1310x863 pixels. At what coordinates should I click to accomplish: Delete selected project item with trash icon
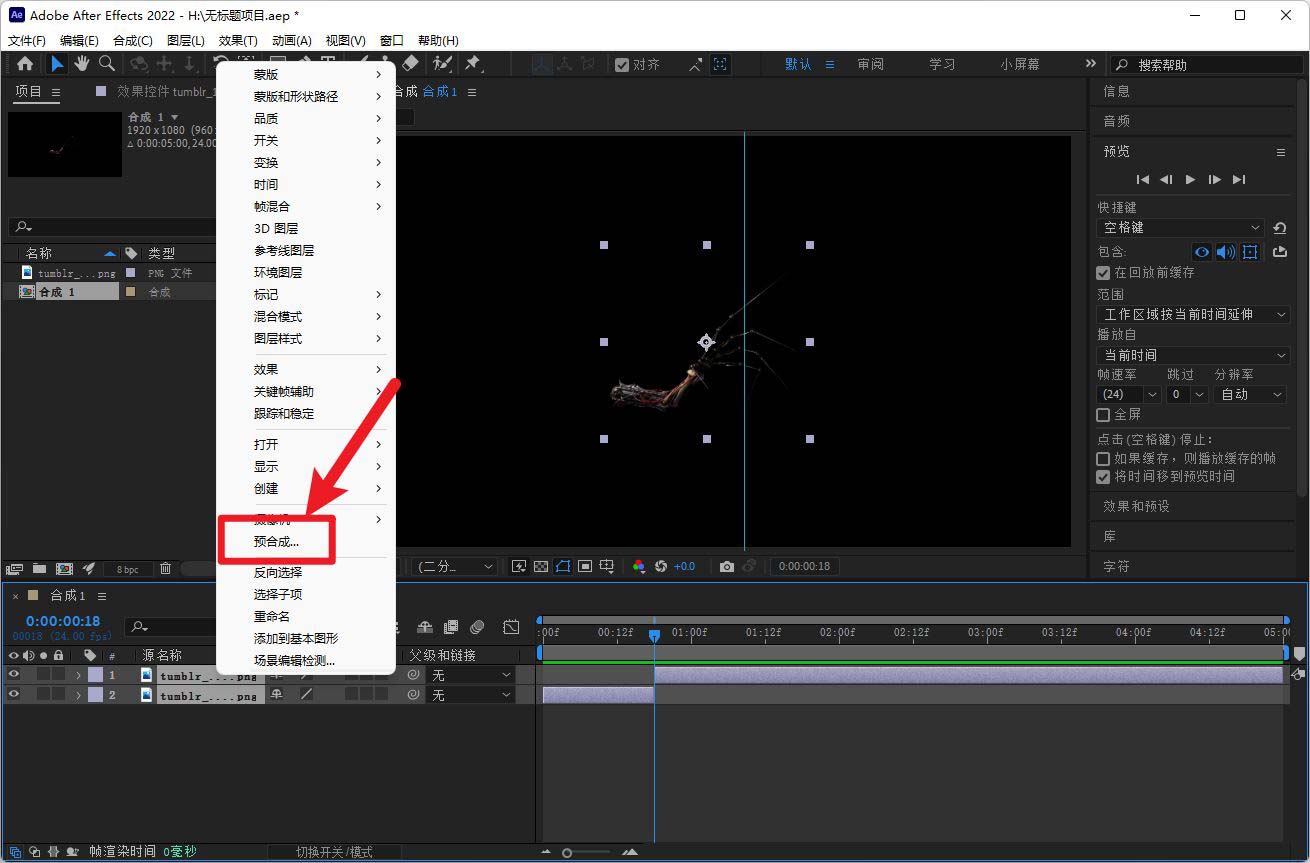point(166,568)
